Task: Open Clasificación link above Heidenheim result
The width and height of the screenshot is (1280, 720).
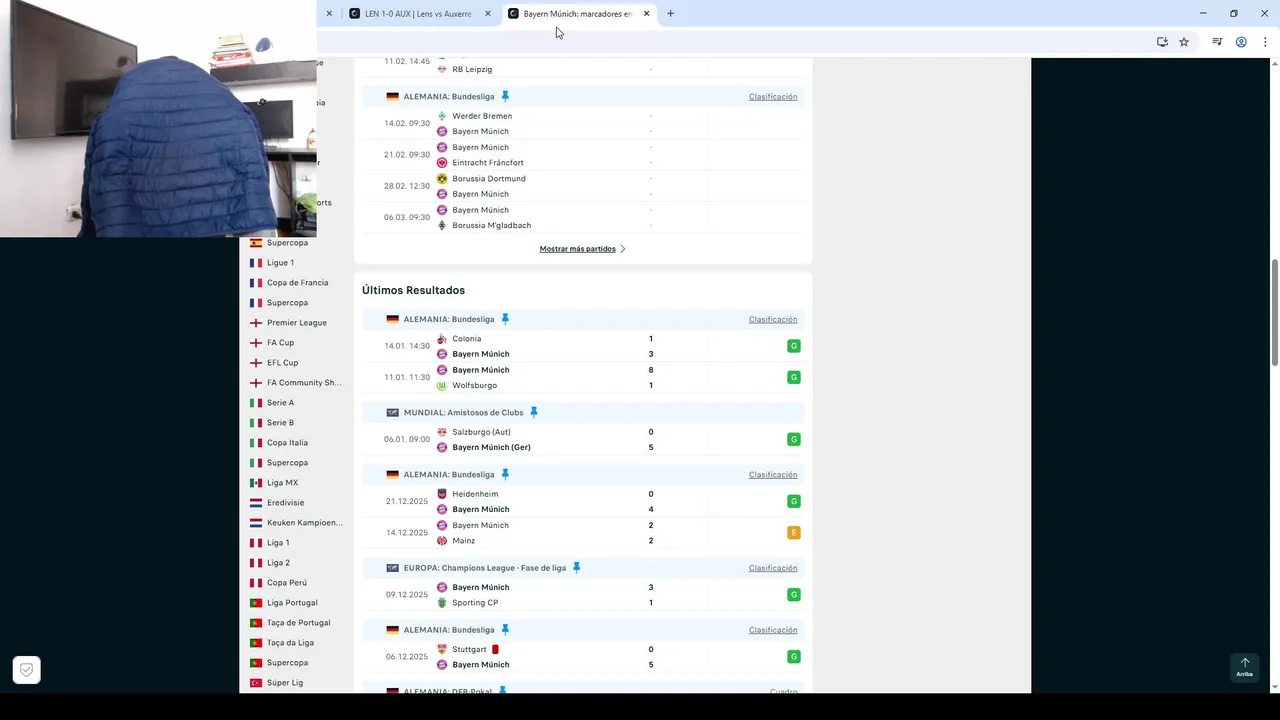Action: point(773,475)
